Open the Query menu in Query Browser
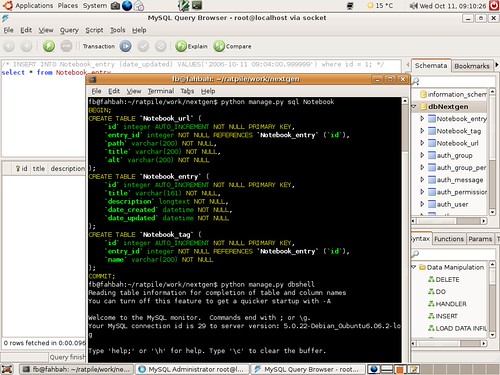The height and width of the screenshot is (375, 500). tap(69, 30)
